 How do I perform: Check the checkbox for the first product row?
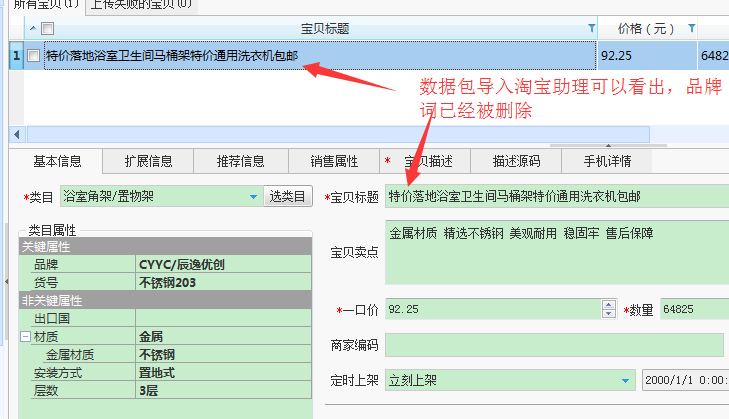(34, 56)
